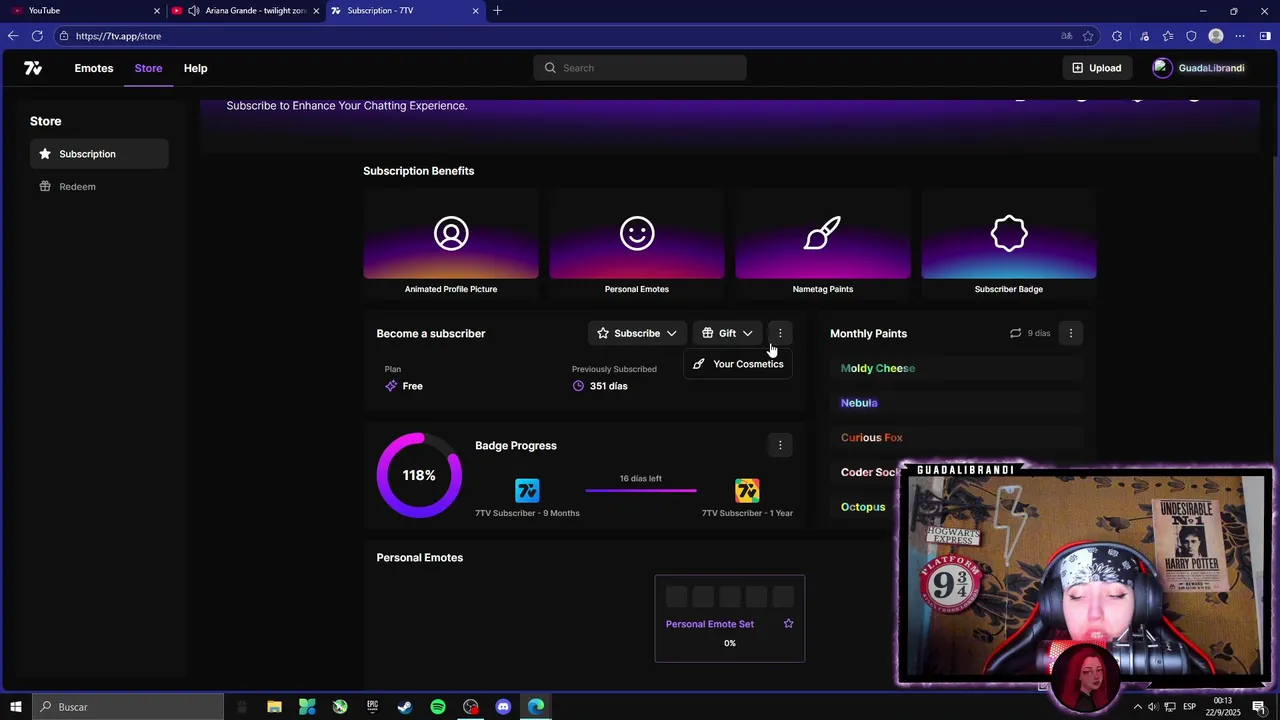This screenshot has height=720, width=1280.
Task: Open the browser profile avatar
Action: click(x=1216, y=36)
